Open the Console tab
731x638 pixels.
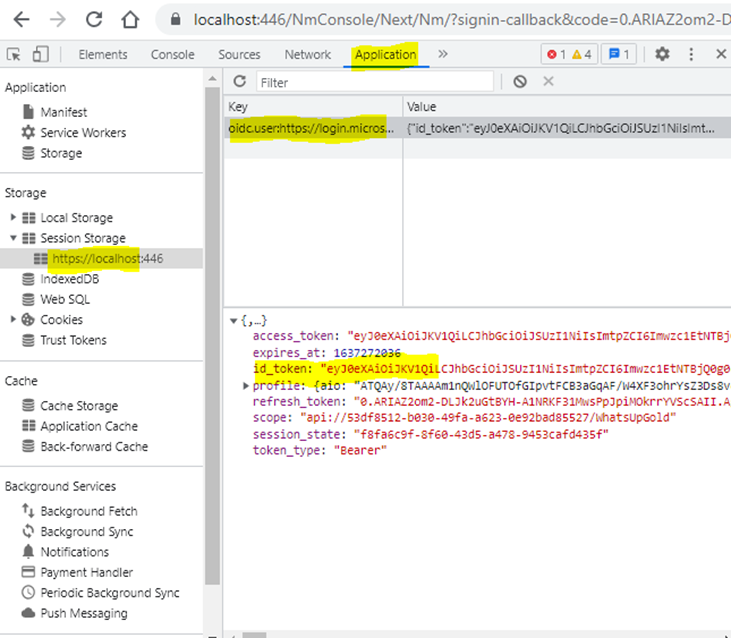pyautogui.click(x=172, y=55)
